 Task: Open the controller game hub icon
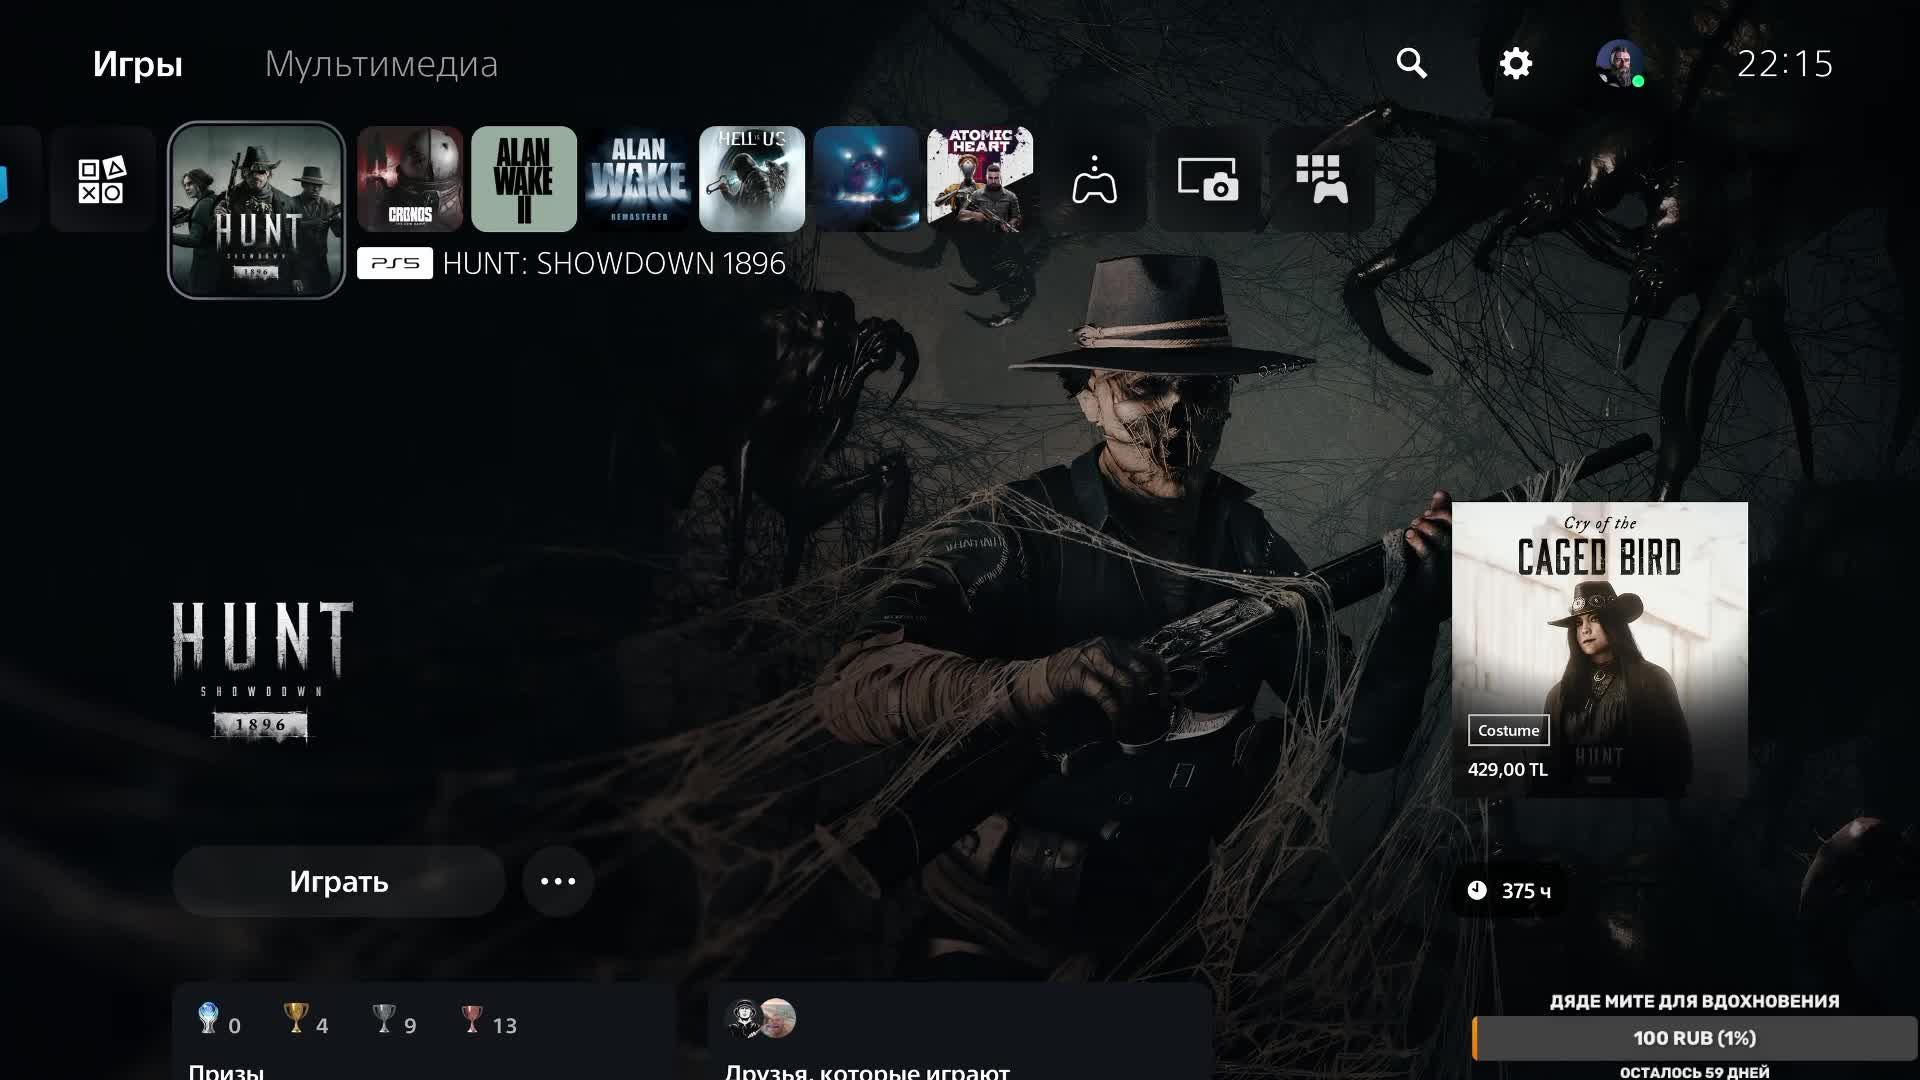[x=1094, y=180]
